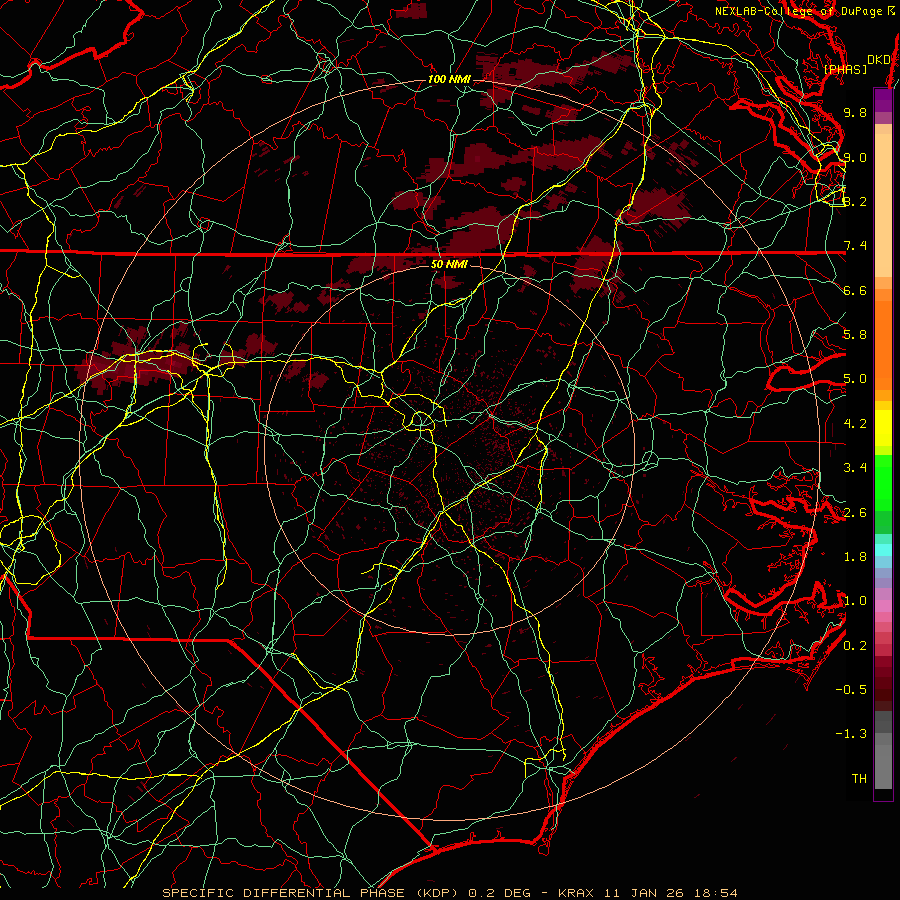This screenshot has width=900, height=900.
Task: Click the 6.6 value on color scale
Action: click(855, 290)
